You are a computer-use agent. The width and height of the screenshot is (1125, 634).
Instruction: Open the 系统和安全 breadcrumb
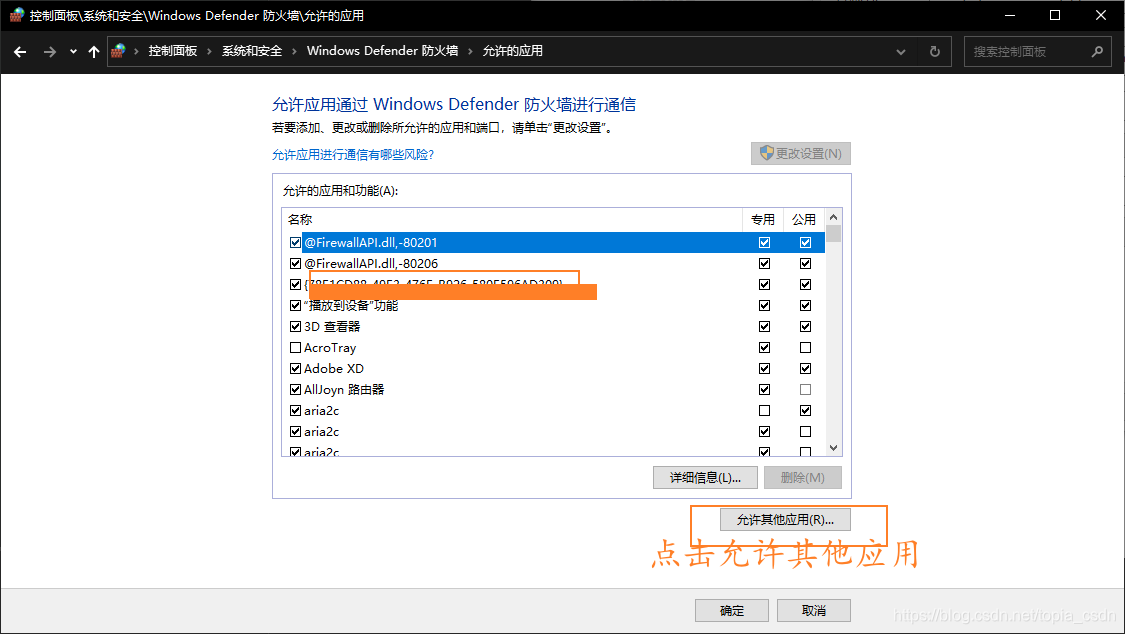(252, 51)
